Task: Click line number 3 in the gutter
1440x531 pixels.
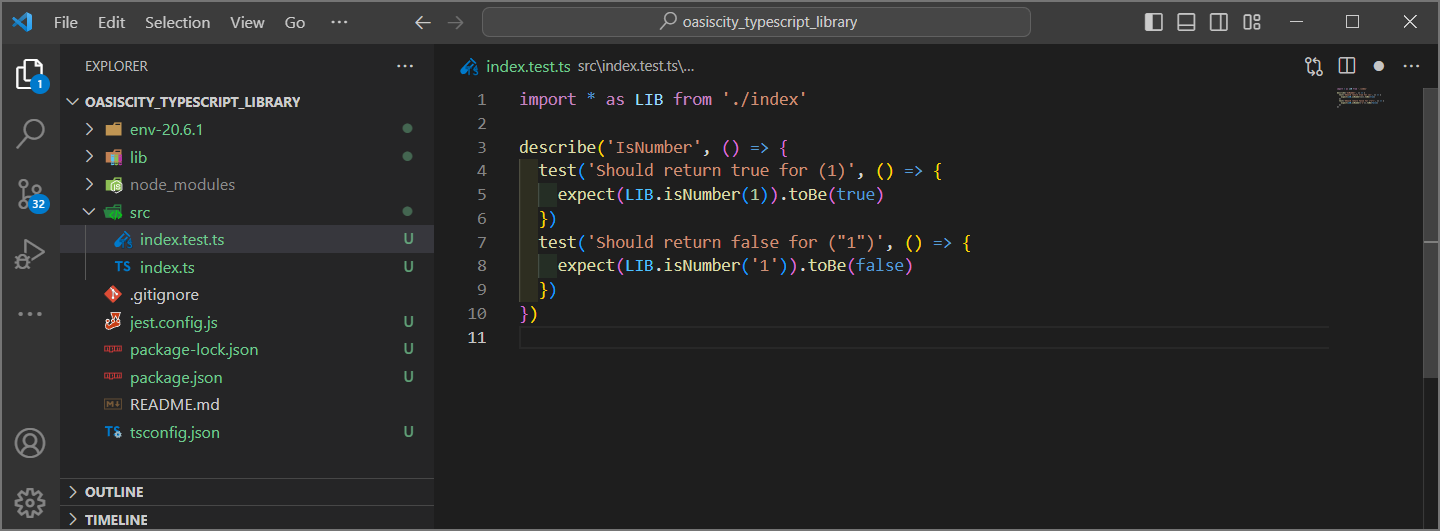Action: point(482,147)
